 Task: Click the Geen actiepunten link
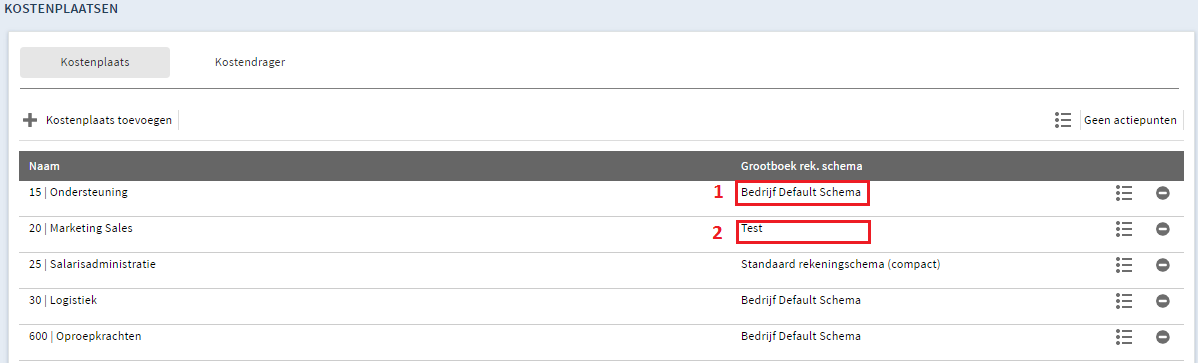1130,120
